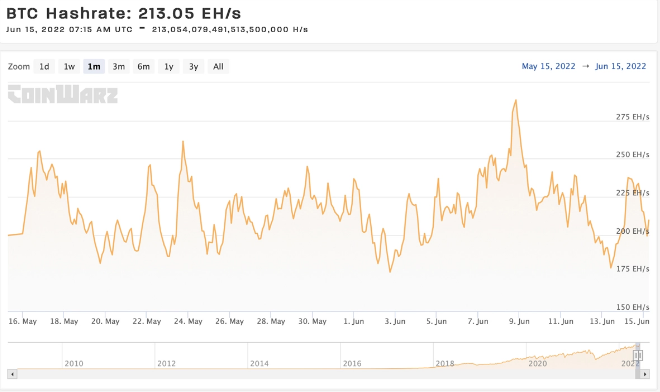Click the 150 EH/s axis label
660x392 pixels.
pos(633,307)
